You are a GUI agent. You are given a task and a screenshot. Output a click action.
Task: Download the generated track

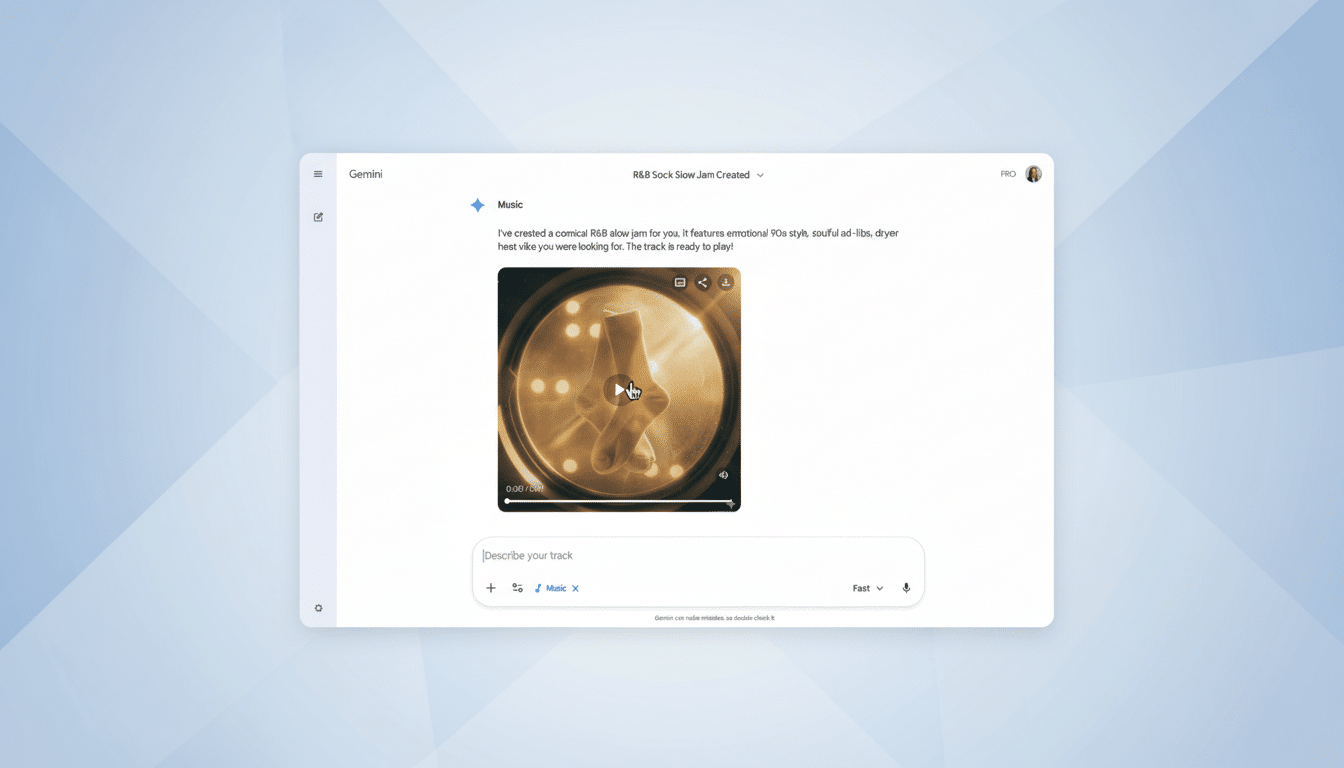pos(726,283)
